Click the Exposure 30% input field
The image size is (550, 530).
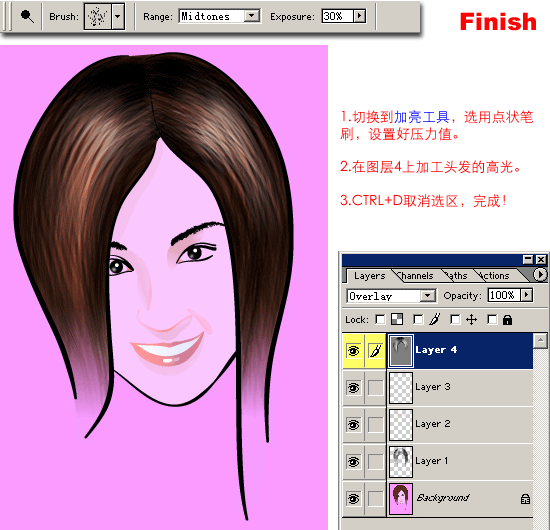point(337,16)
